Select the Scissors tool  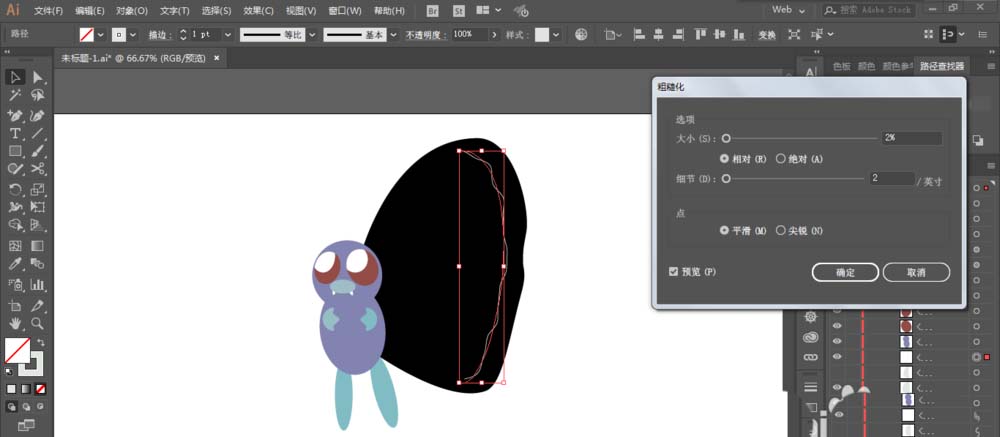pyautogui.click(x=38, y=169)
